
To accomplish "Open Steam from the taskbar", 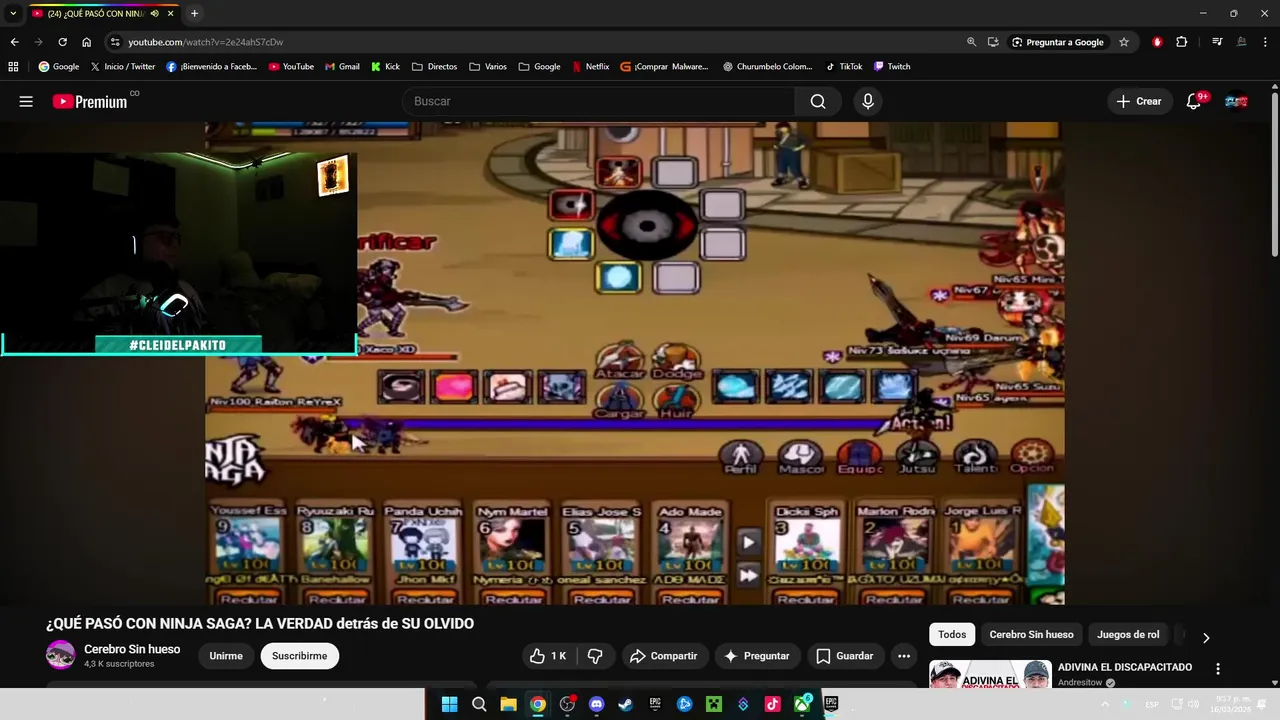I will point(626,704).
